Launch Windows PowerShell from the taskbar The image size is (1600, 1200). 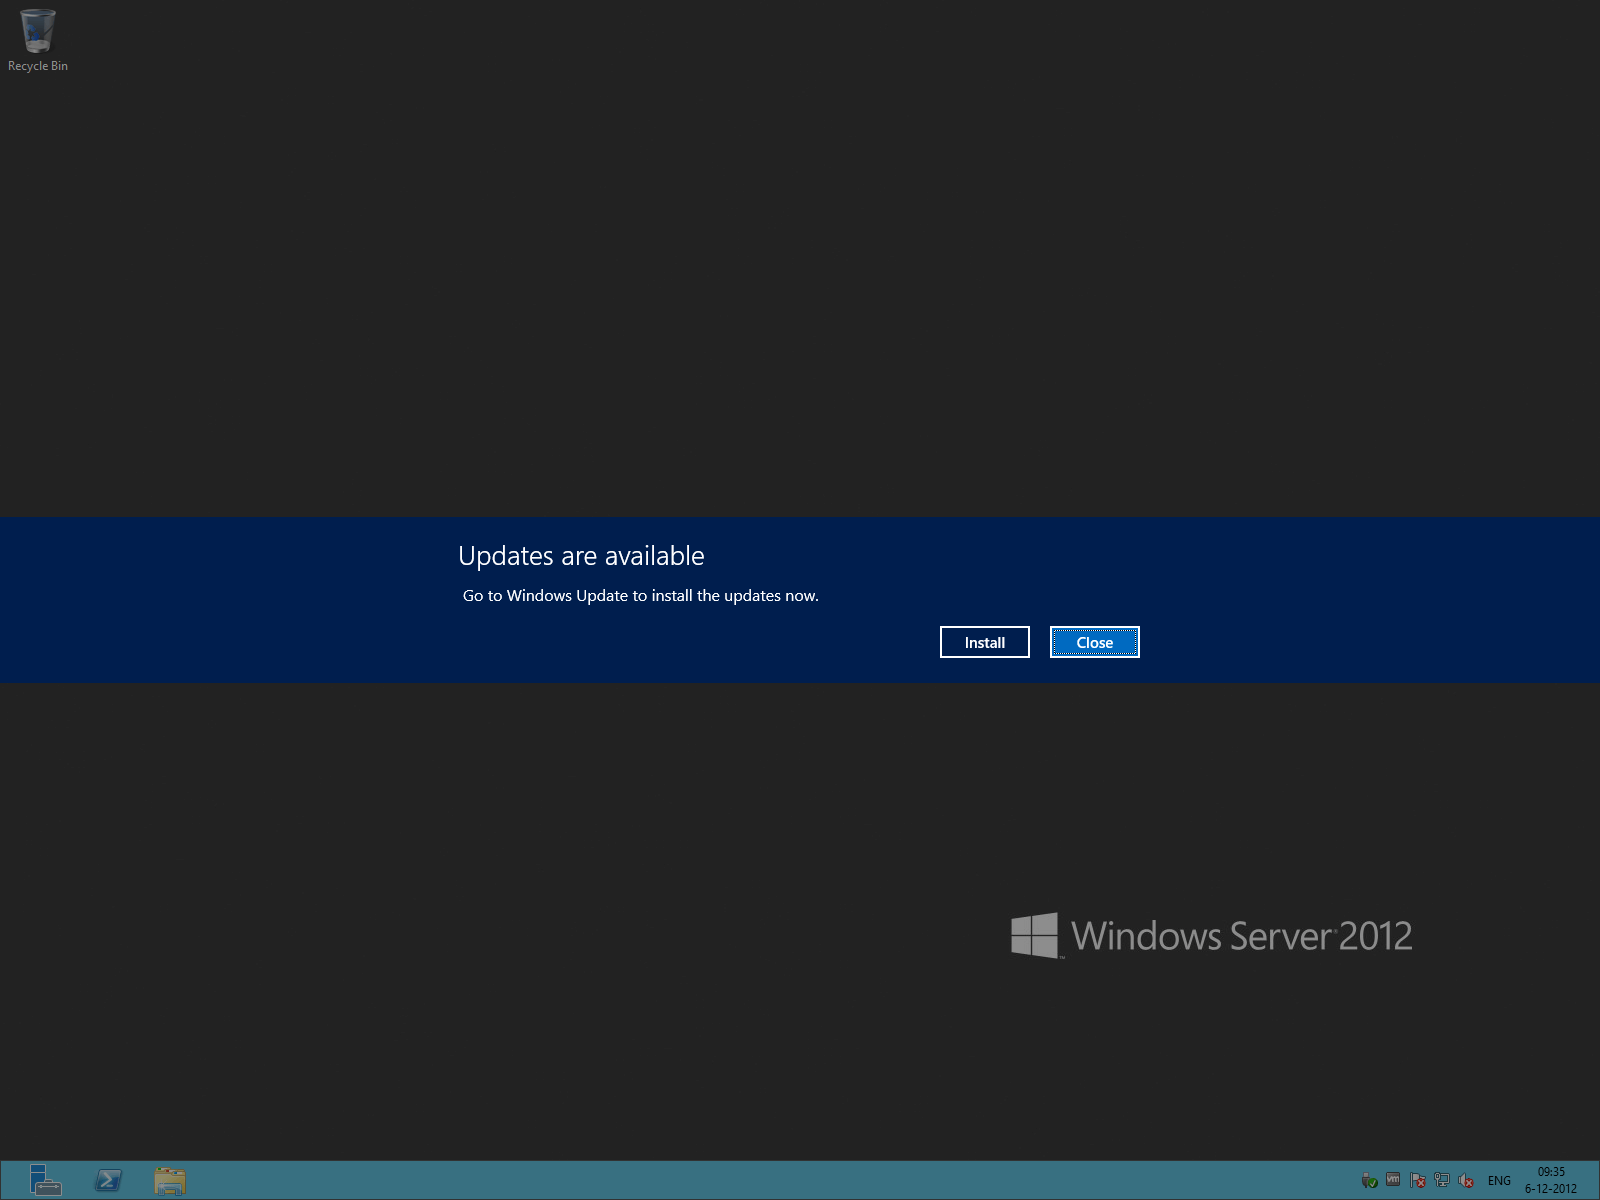[108, 1180]
